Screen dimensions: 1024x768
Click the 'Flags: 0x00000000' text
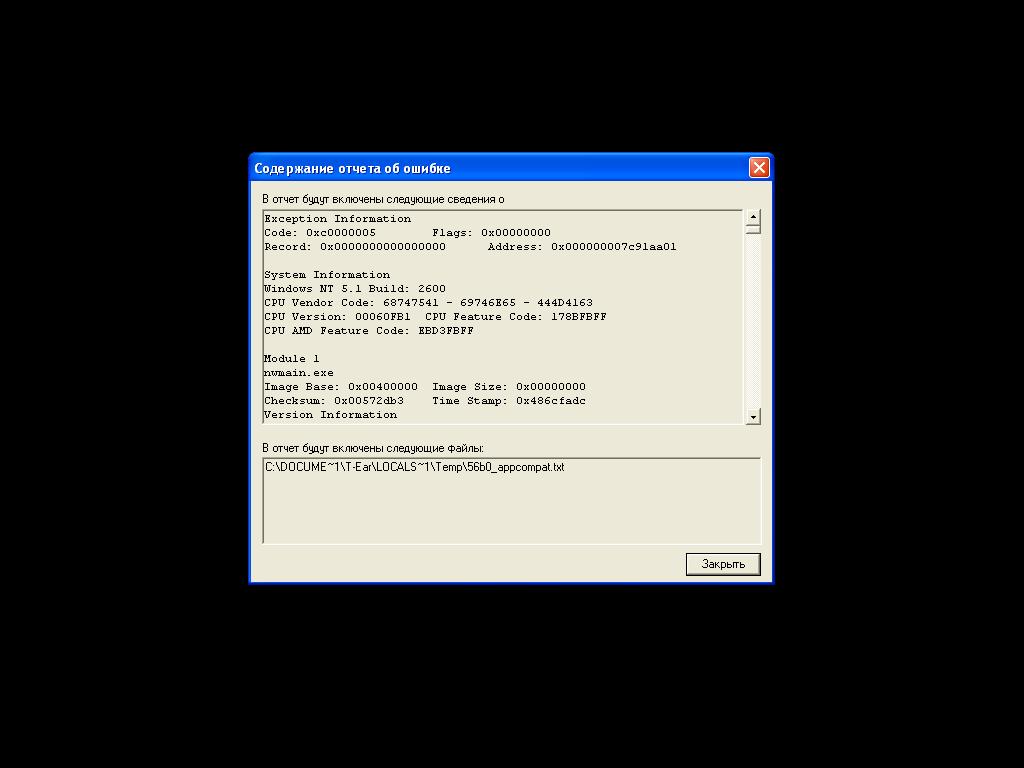[491, 232]
